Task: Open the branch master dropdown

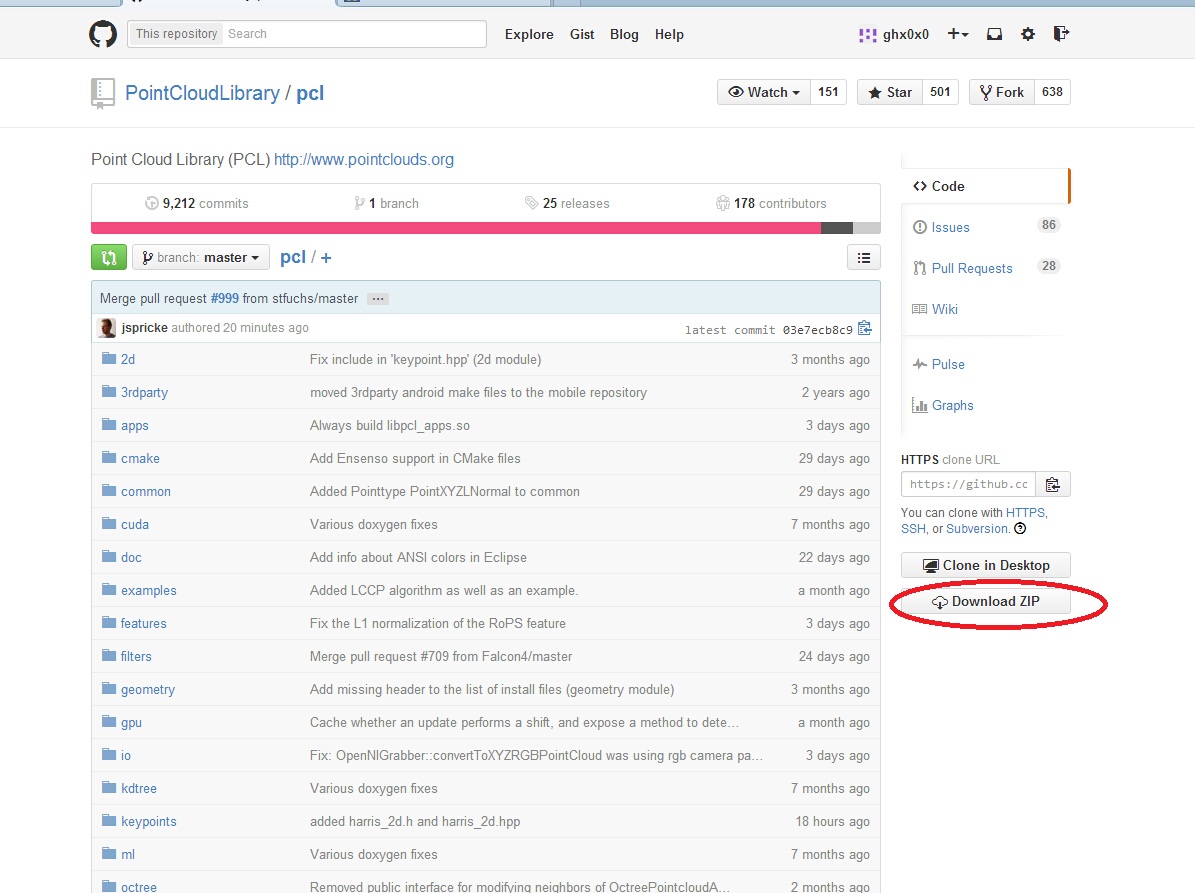Action: pos(200,258)
